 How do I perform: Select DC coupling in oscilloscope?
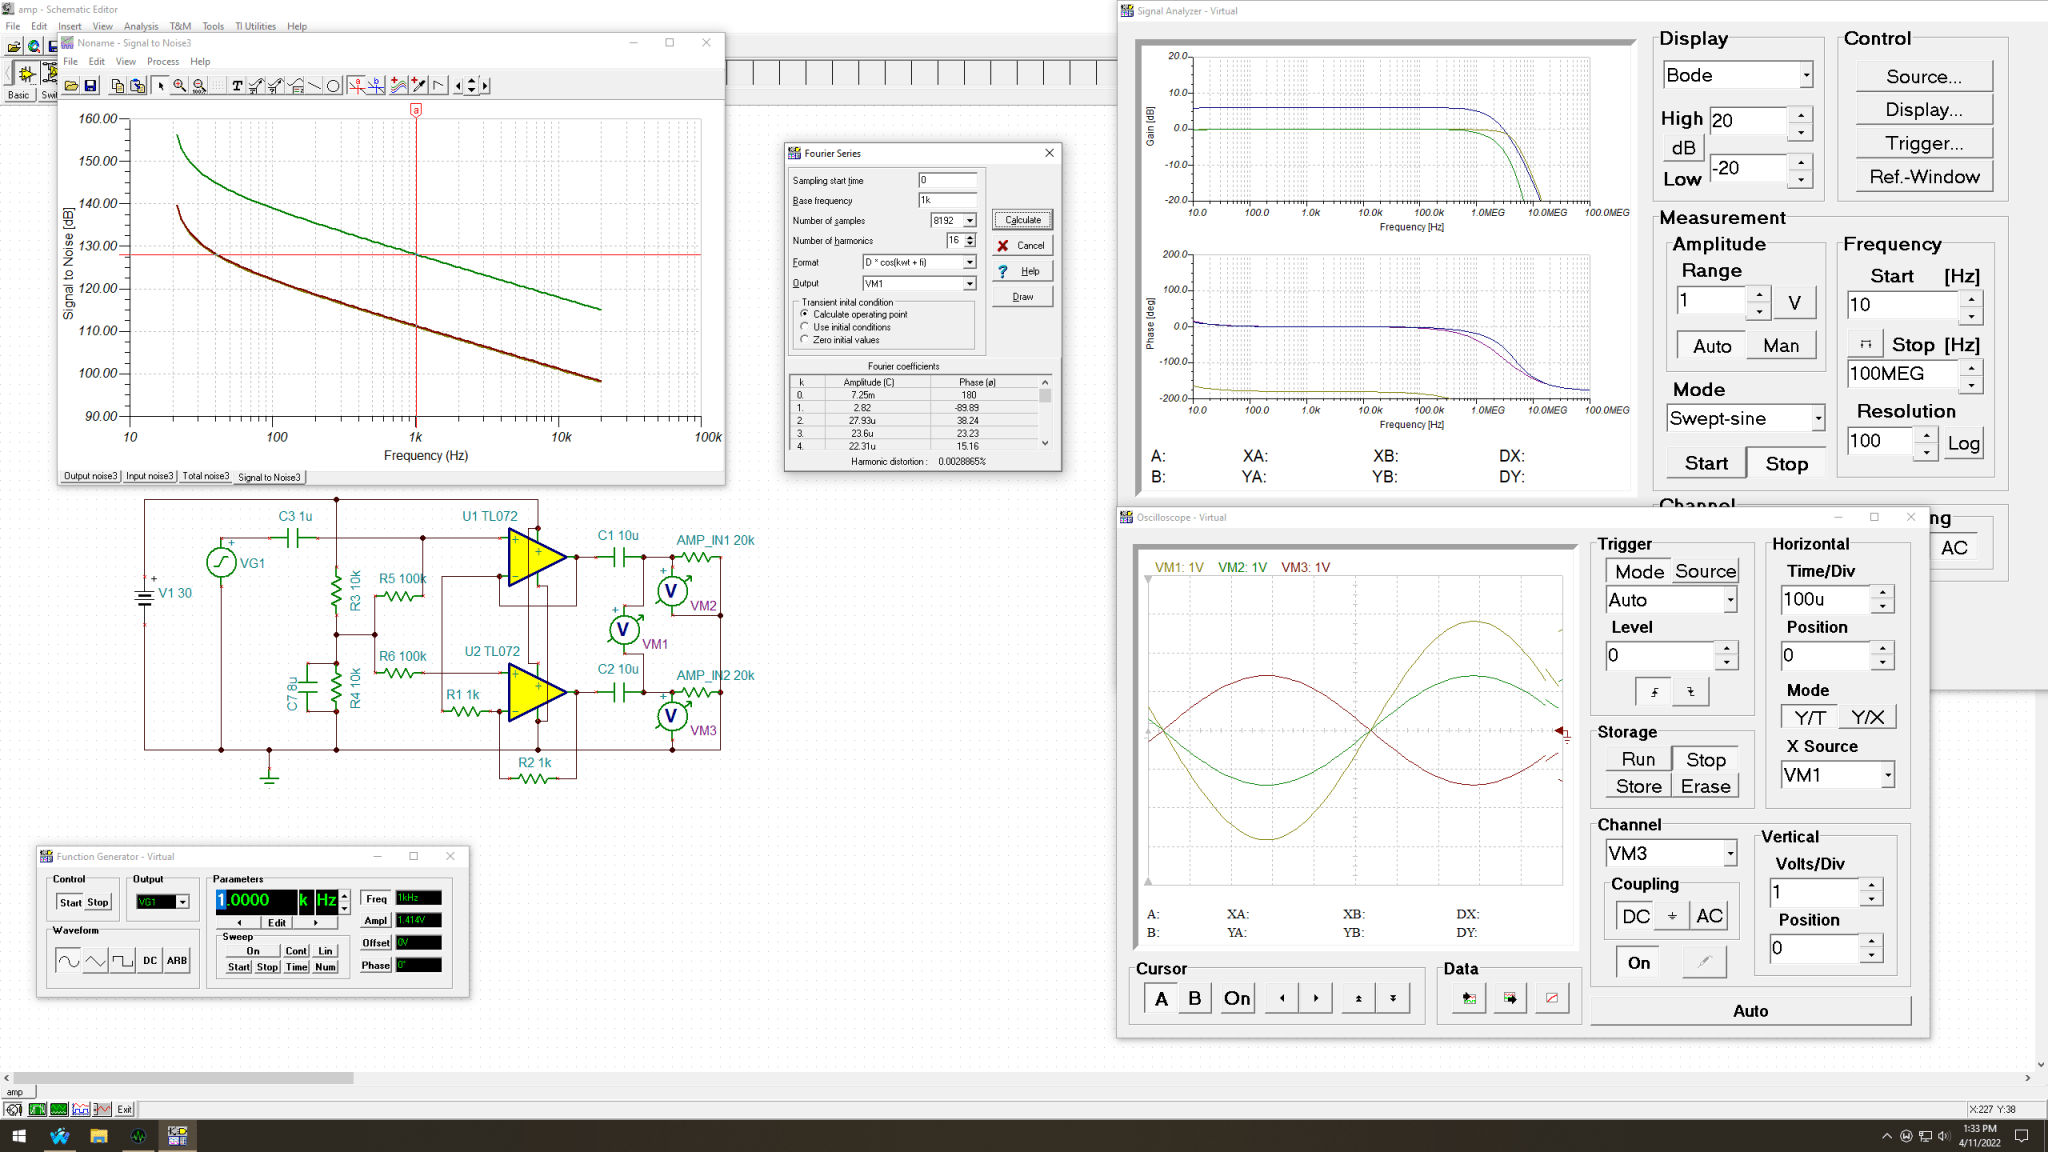(x=1636, y=916)
